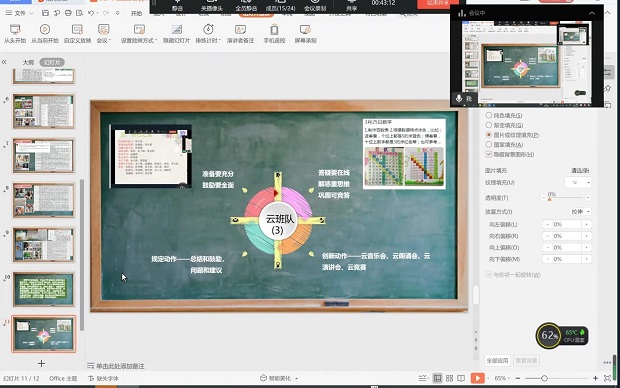Click the print icon in quick toolbar
This screenshot has height=388, width=620.
pyautogui.click(x=68, y=13)
